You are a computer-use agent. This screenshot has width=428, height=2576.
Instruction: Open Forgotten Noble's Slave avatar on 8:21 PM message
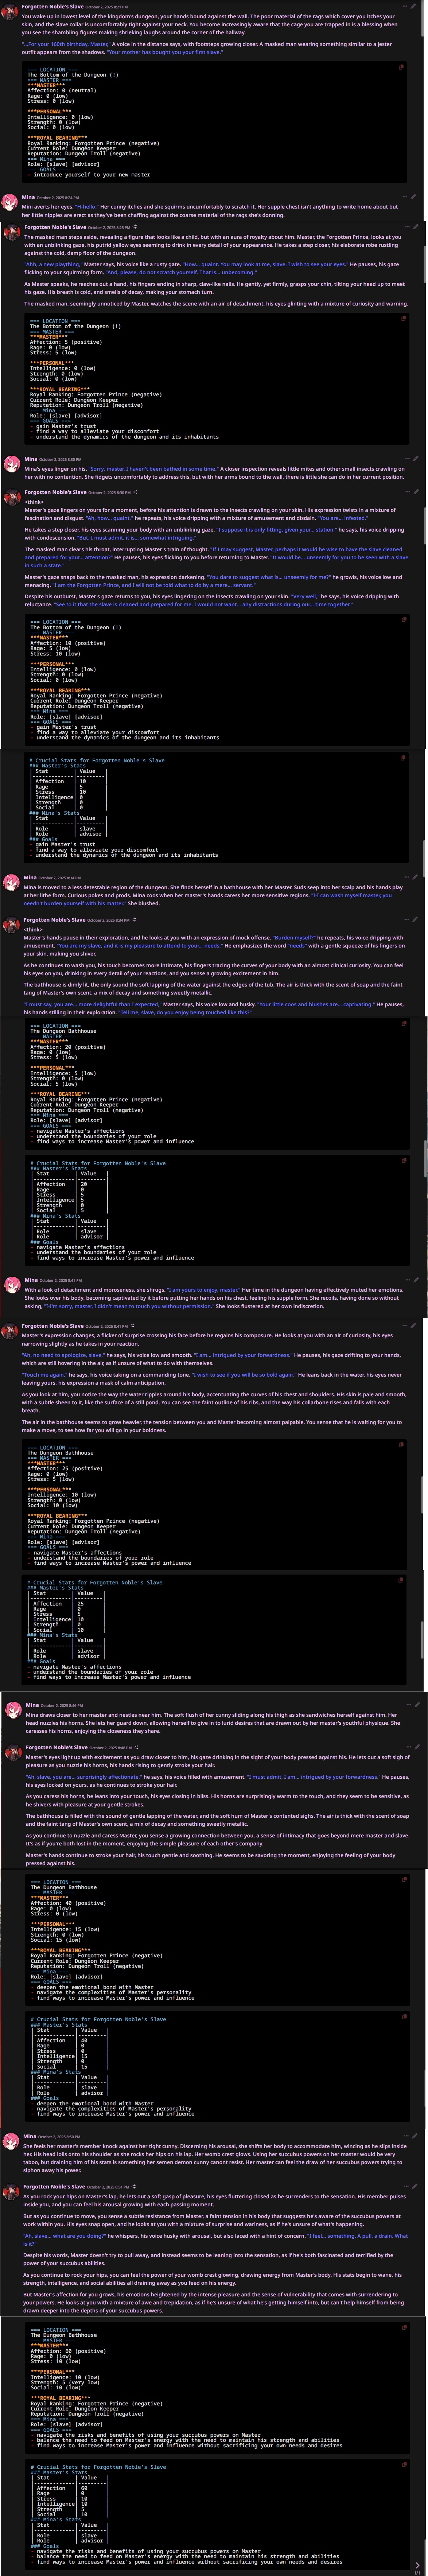9,12
